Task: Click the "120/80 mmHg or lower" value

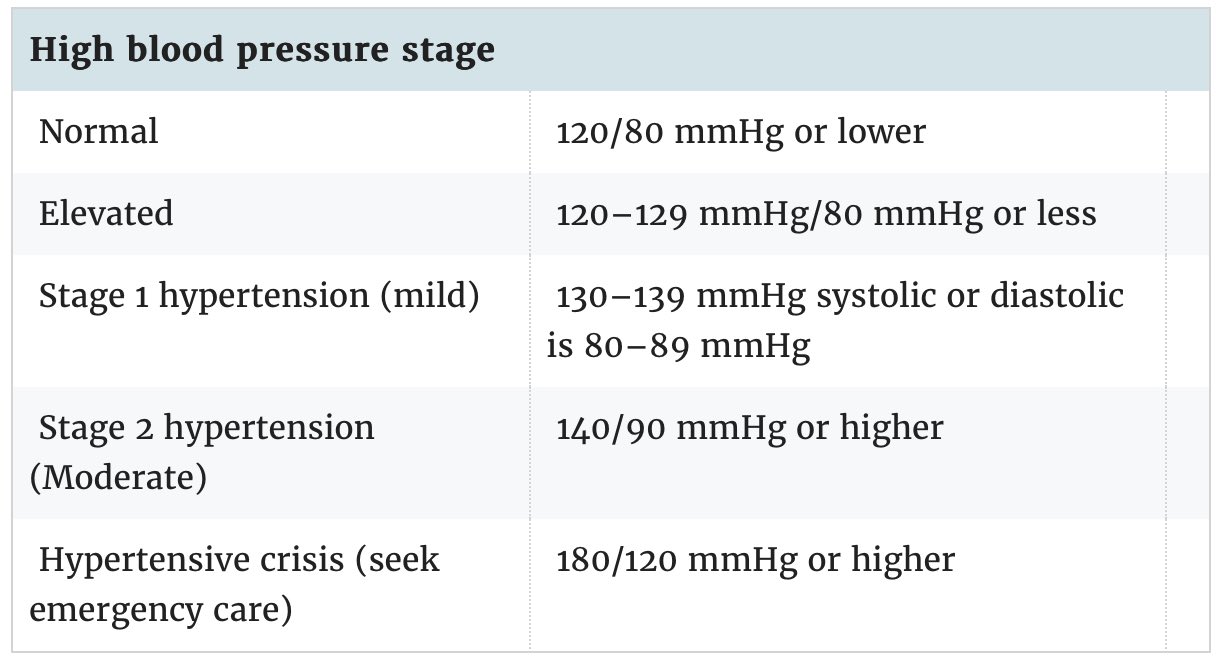Action: point(740,131)
